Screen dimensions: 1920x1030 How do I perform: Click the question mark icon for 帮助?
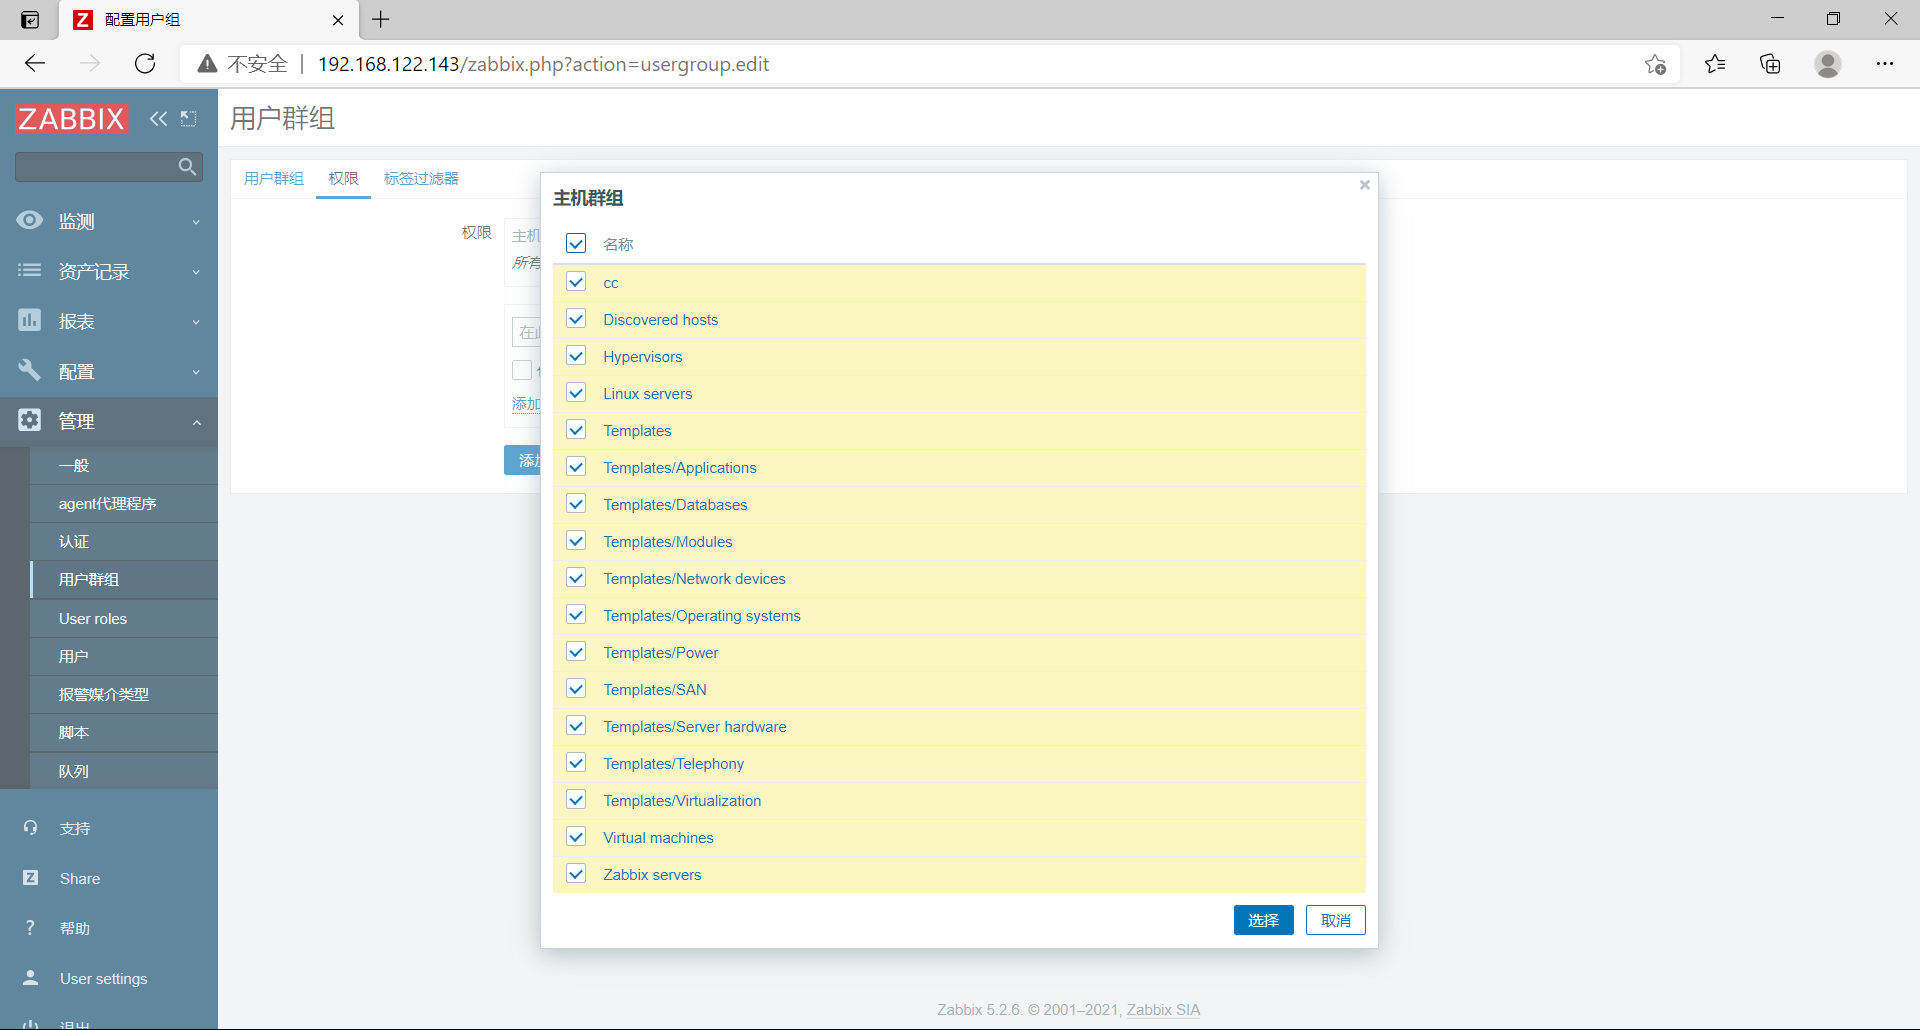tap(30, 928)
